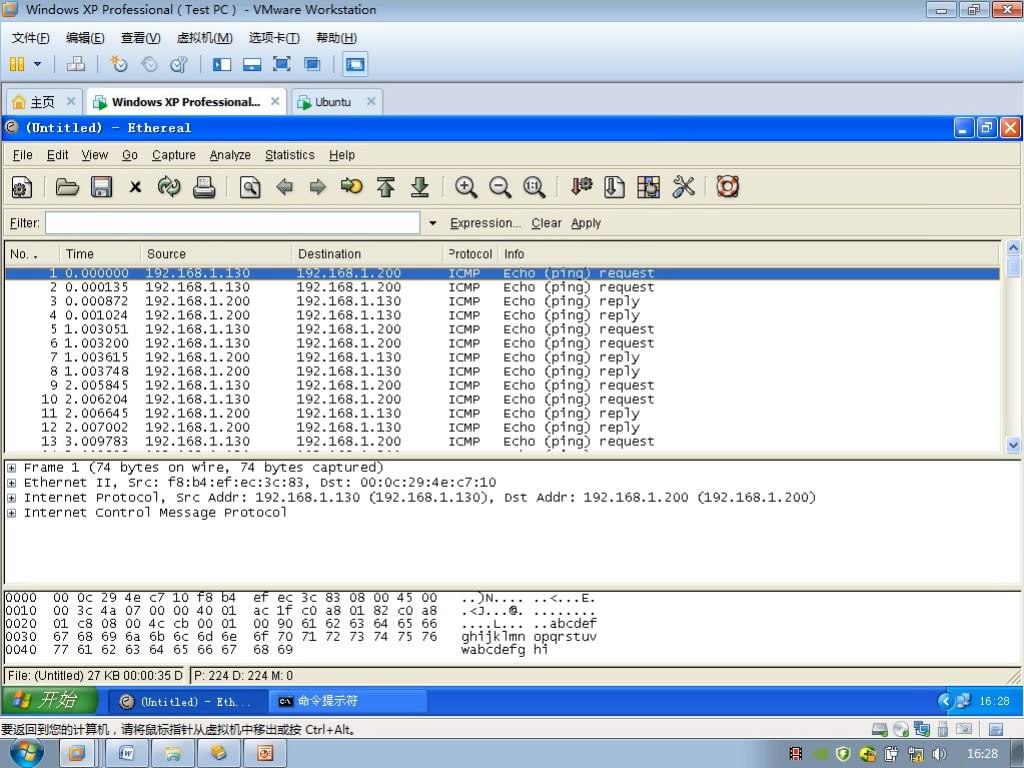The width and height of the screenshot is (1024, 768).
Task: Open Ethereal's File menu
Action: click(x=22, y=155)
